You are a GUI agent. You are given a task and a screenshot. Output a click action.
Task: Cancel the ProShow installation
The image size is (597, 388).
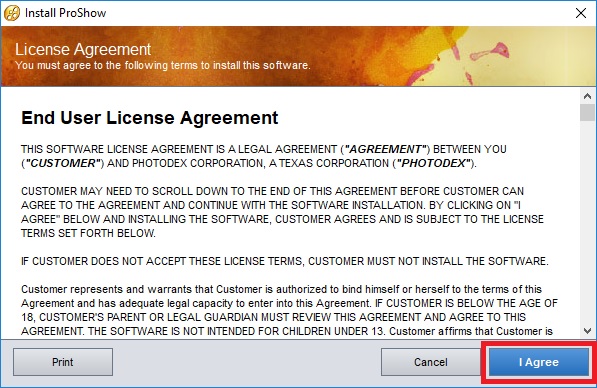[x=431, y=362]
